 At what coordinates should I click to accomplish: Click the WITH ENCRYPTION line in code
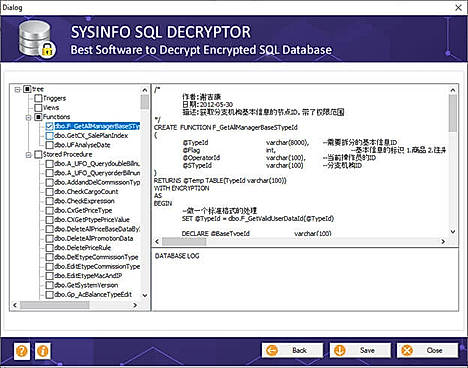click(x=181, y=188)
